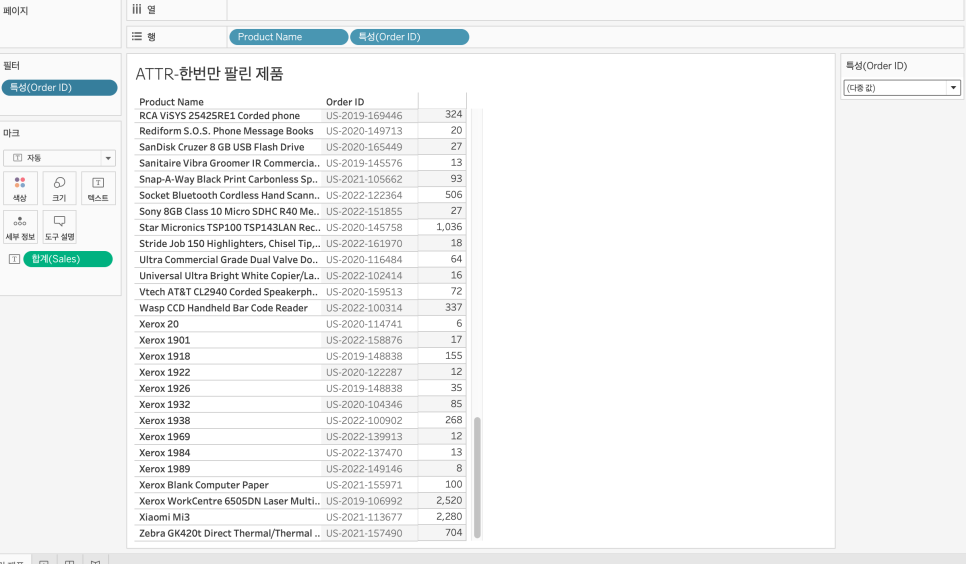The image size is (966, 564).
Task: Click the 필터 (Filters) shelf label
Action: pos(11,65)
